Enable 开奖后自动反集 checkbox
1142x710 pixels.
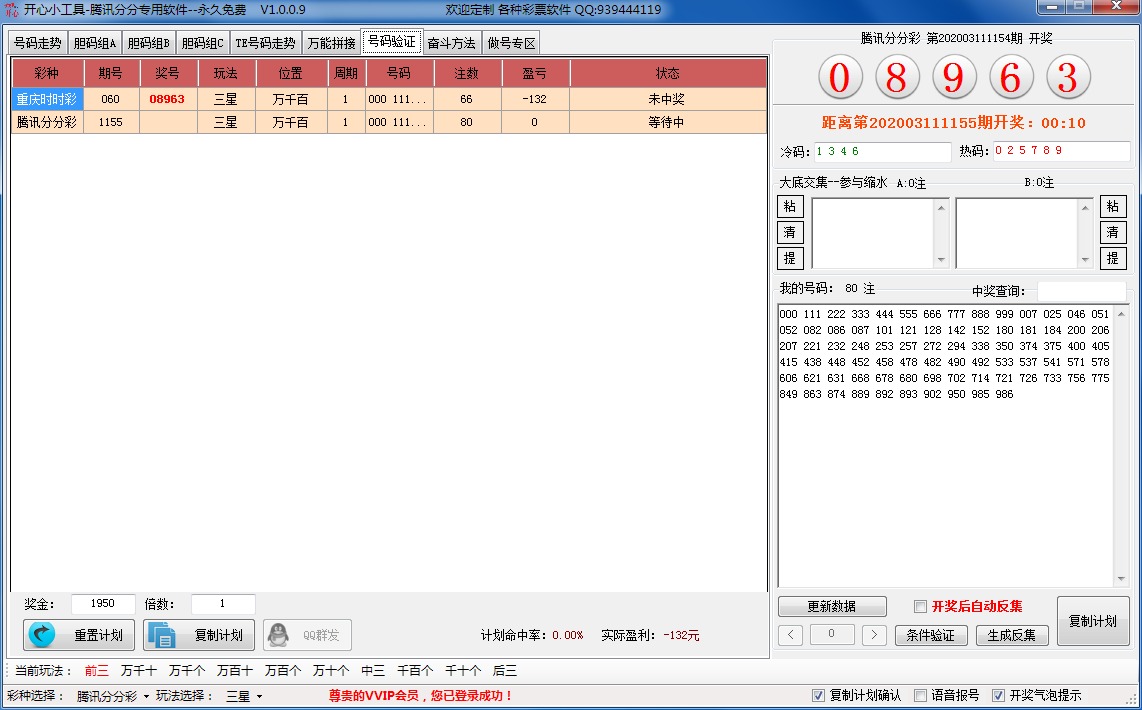point(921,606)
